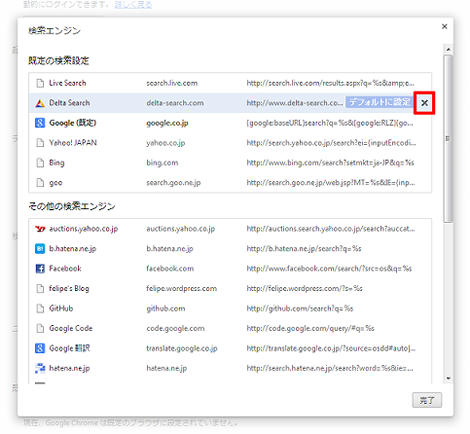This screenshot has width=470, height=434.
Task: Click the Delta Search triangle icon
Action: [x=40, y=103]
